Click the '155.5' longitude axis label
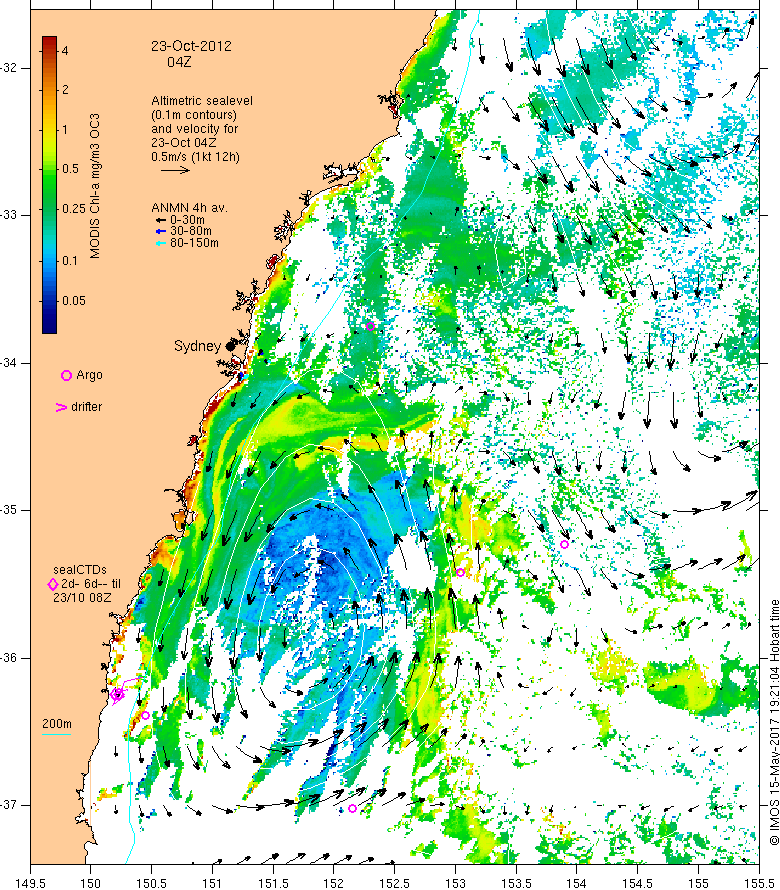This screenshot has height=890, width=780. coord(759,884)
